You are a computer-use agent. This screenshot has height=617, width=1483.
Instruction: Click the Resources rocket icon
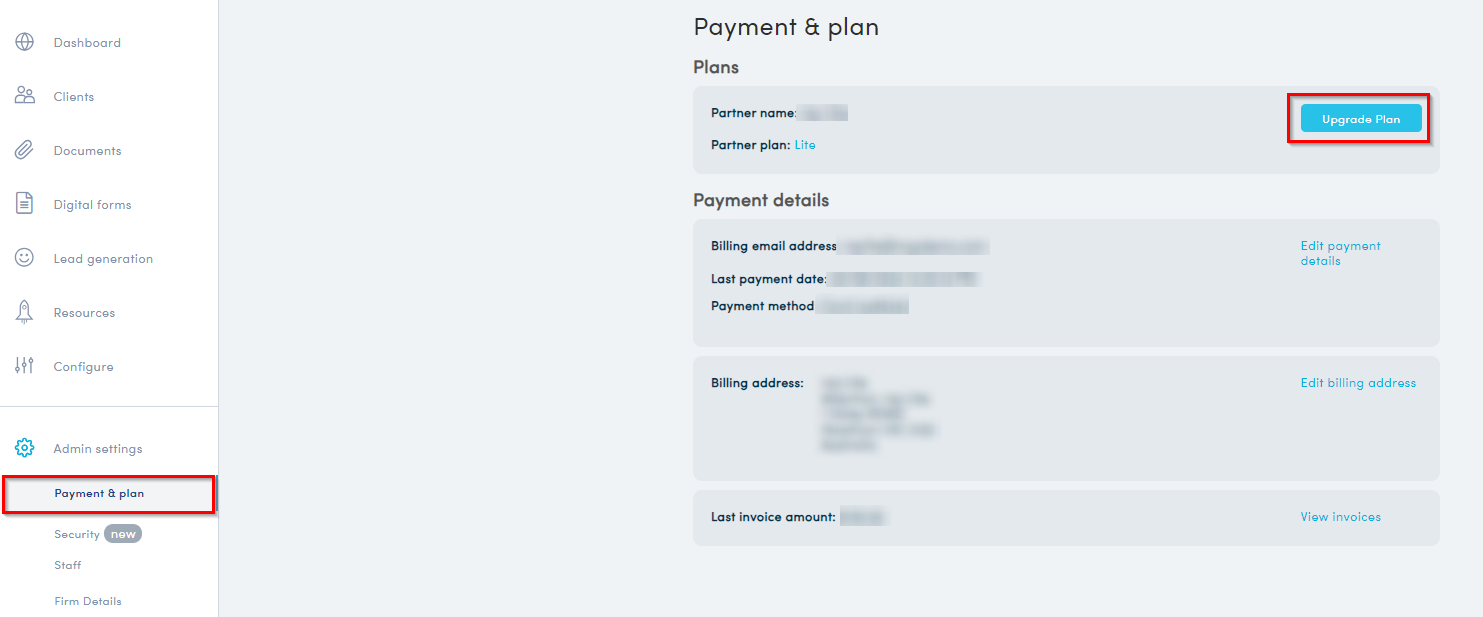[24, 312]
